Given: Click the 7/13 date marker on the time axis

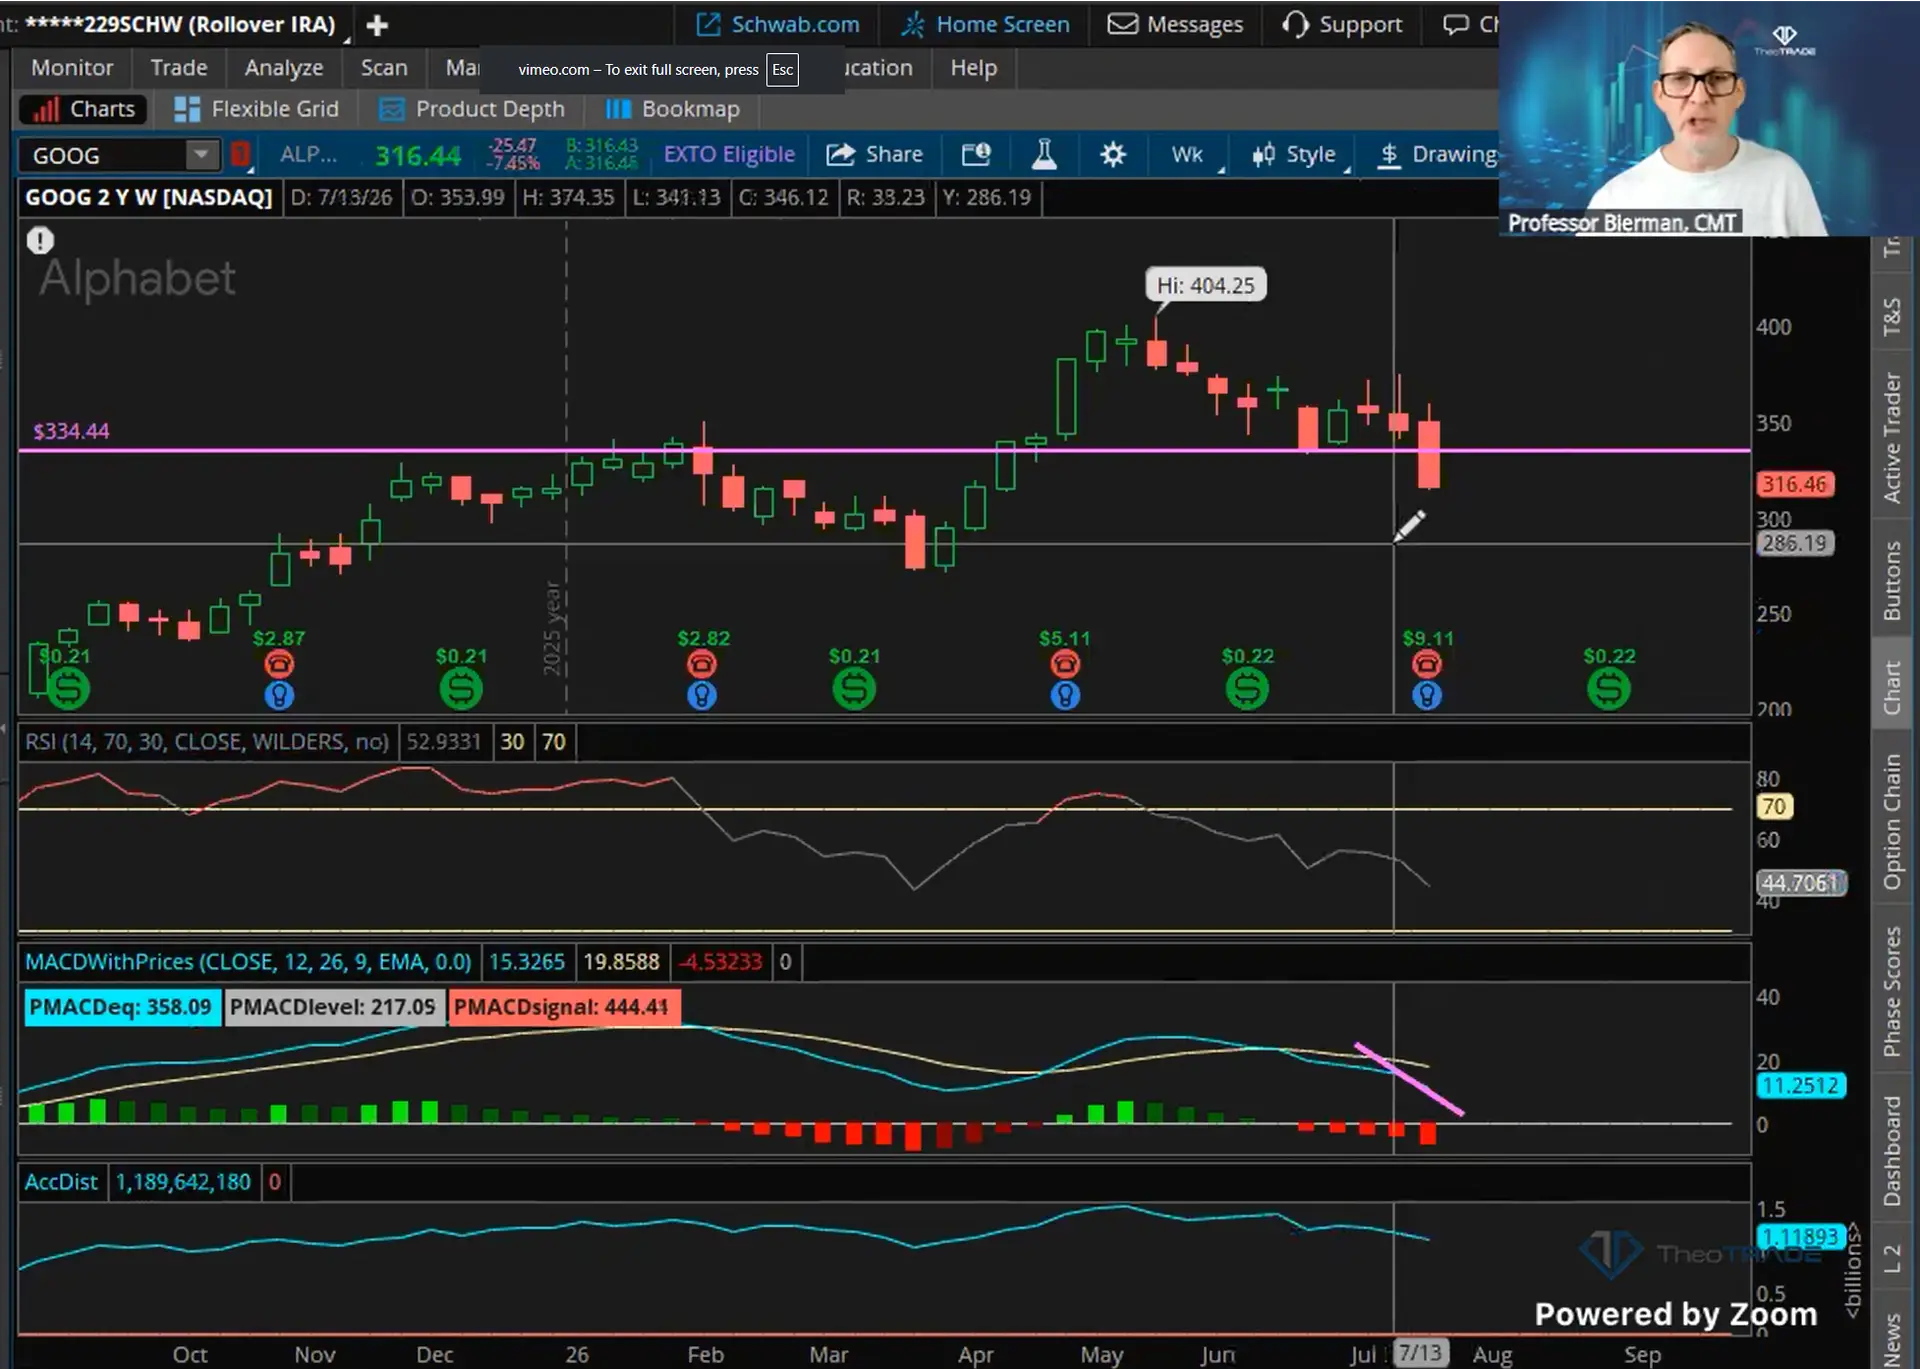Looking at the screenshot, I should pyautogui.click(x=1421, y=1353).
